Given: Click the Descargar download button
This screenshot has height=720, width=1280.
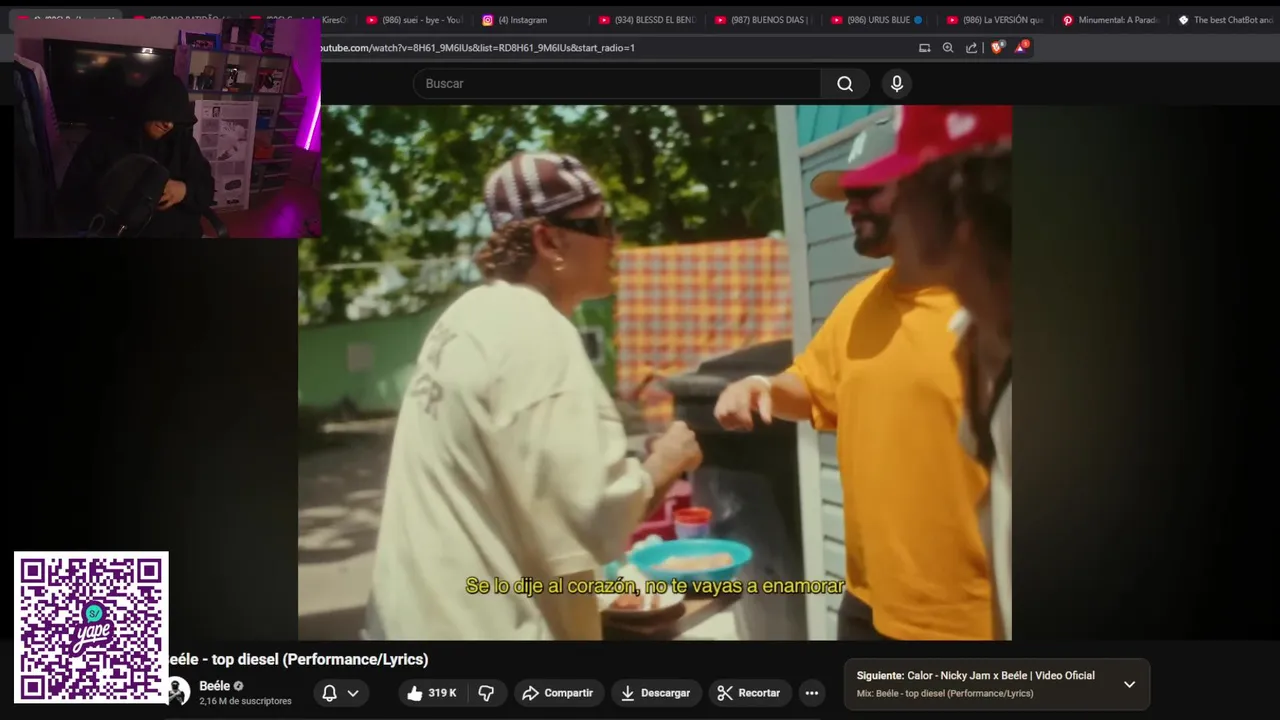Looking at the screenshot, I should 656,693.
